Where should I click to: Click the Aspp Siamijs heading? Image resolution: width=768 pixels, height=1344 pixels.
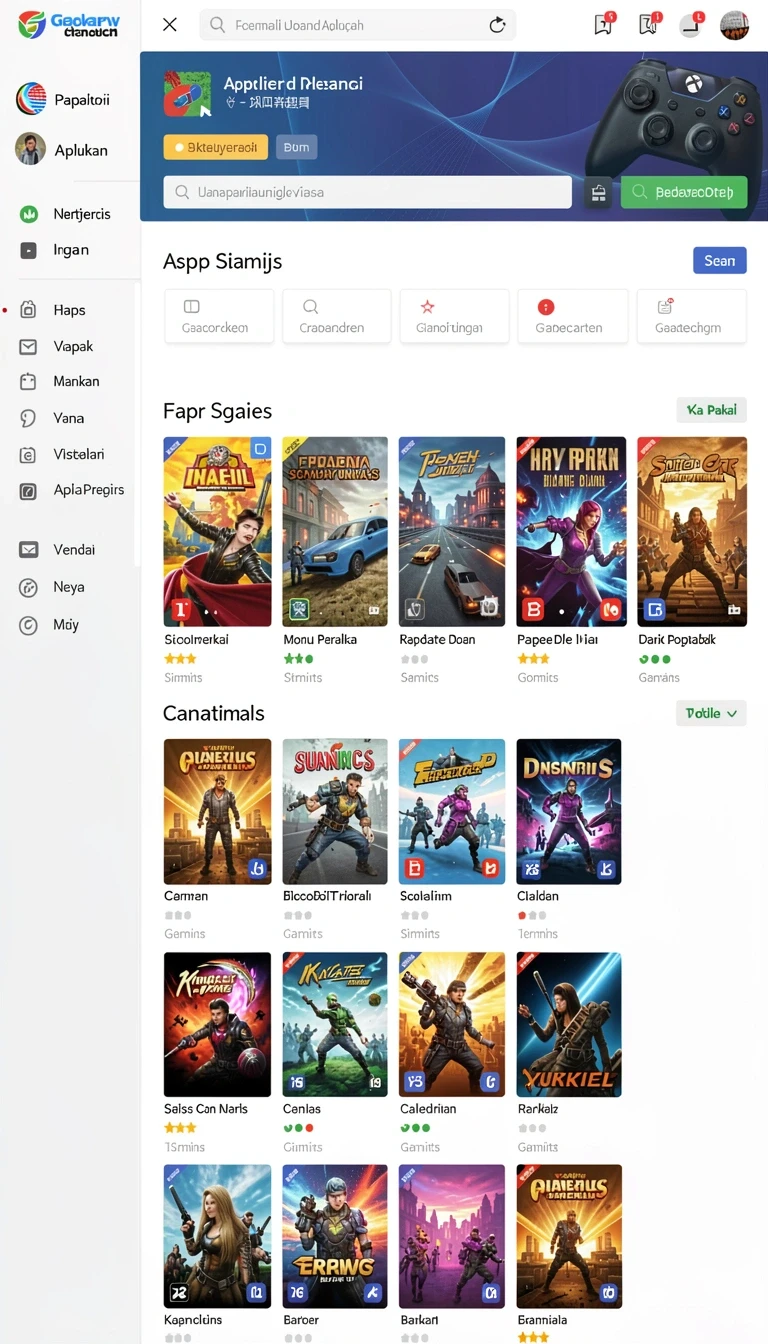point(222,262)
